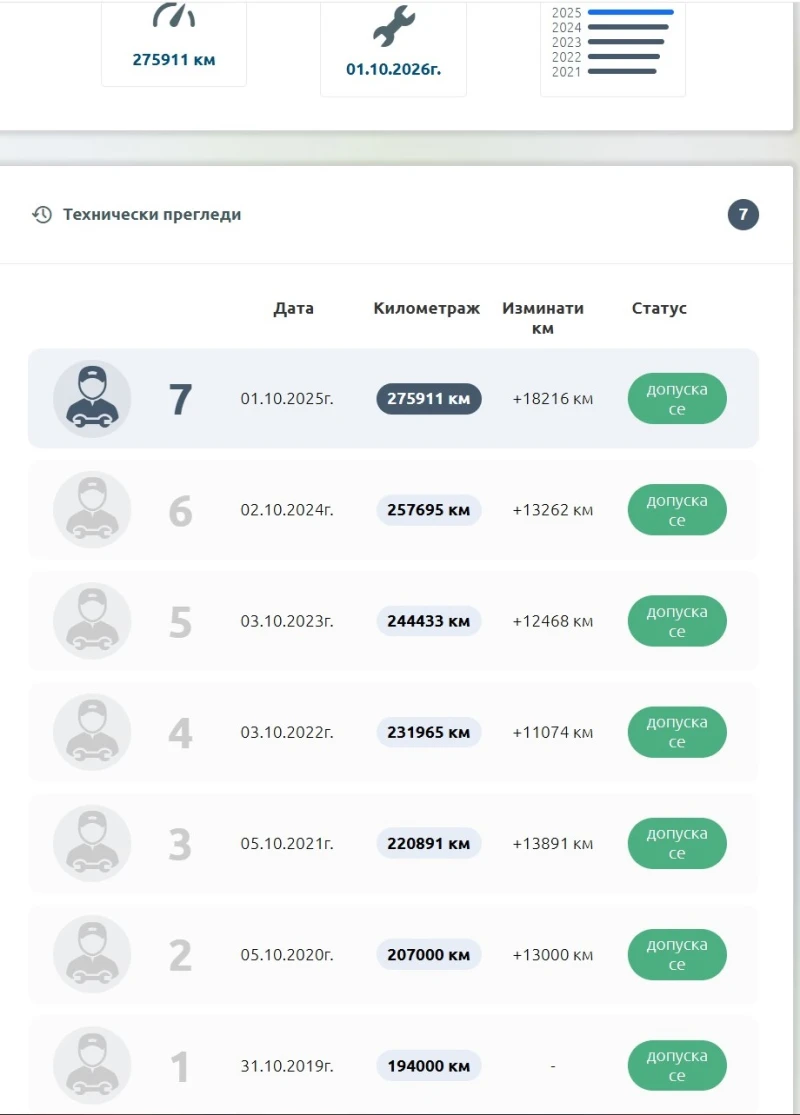The height and width of the screenshot is (1115, 800).
Task: Click допуска се status for inspection 7
Action: (677, 398)
